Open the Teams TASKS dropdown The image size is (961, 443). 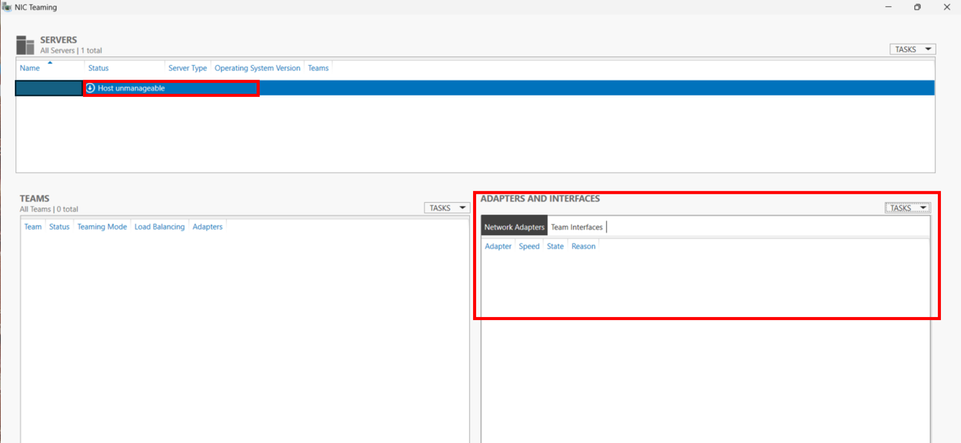447,208
